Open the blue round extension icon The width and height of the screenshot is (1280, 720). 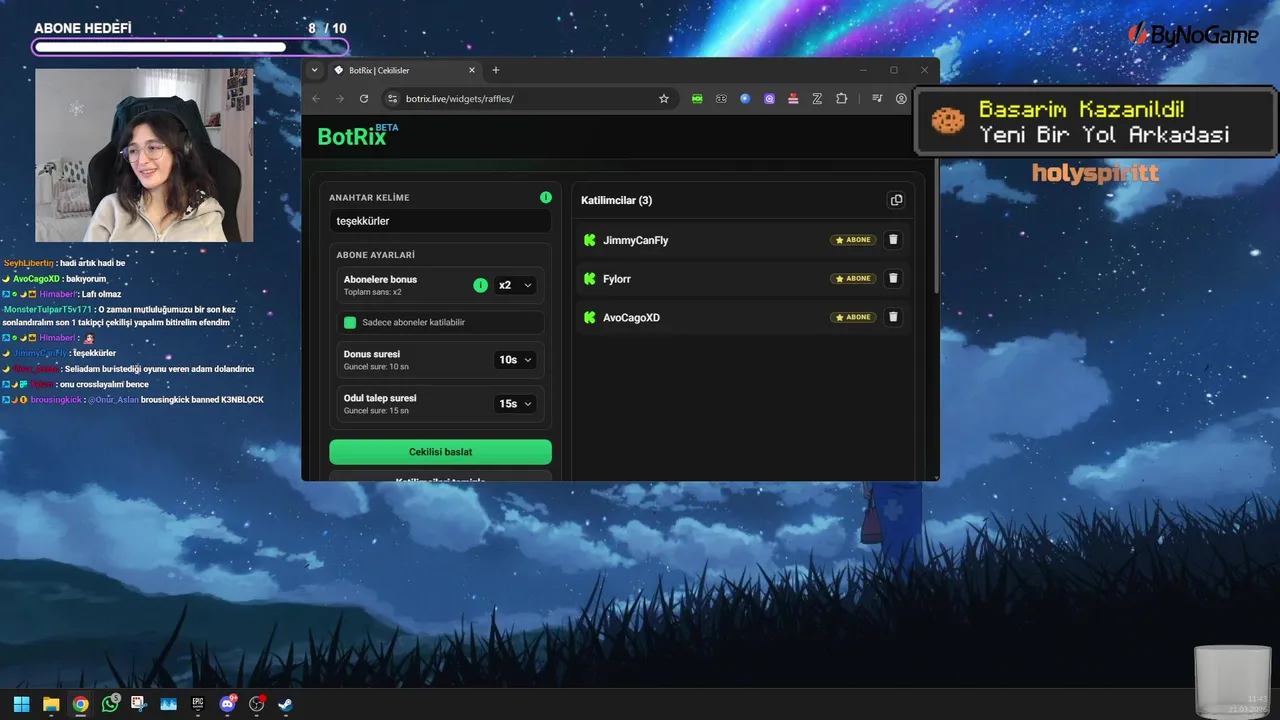tap(745, 98)
